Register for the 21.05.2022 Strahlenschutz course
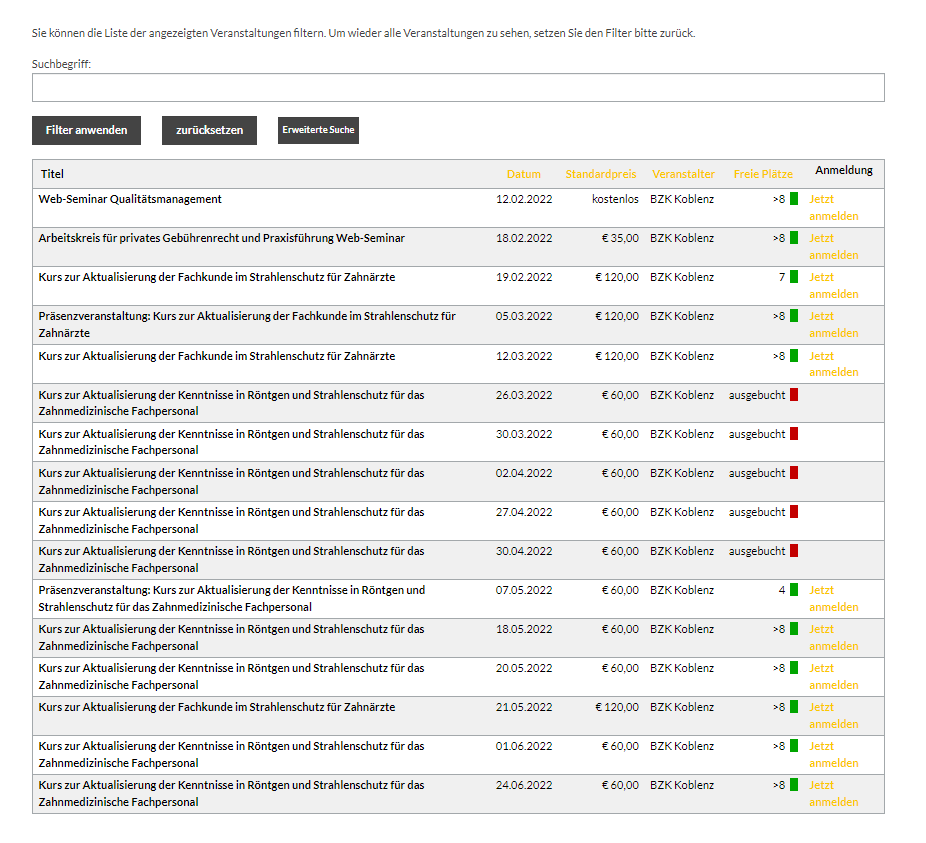926x843 pixels. 833,715
